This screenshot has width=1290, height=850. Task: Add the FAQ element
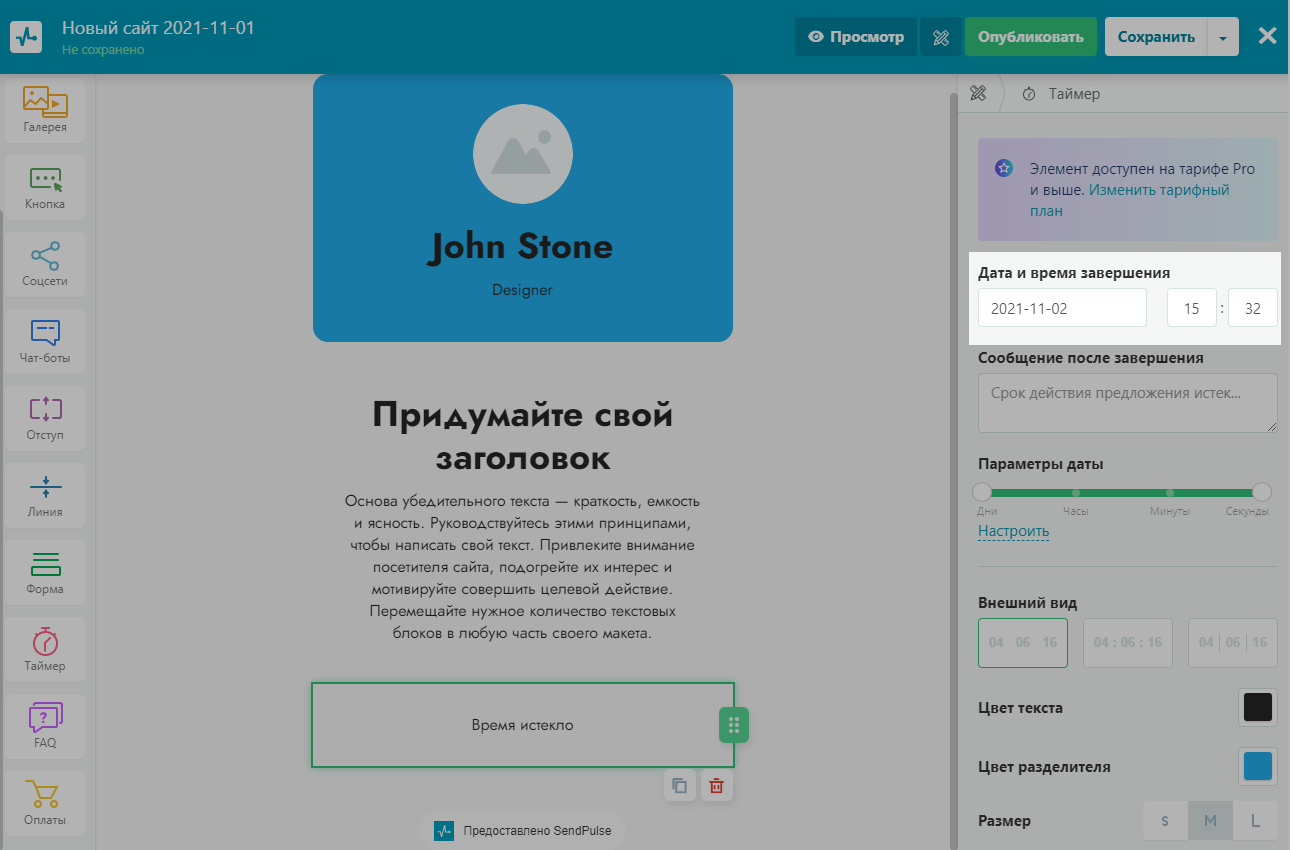[45, 726]
